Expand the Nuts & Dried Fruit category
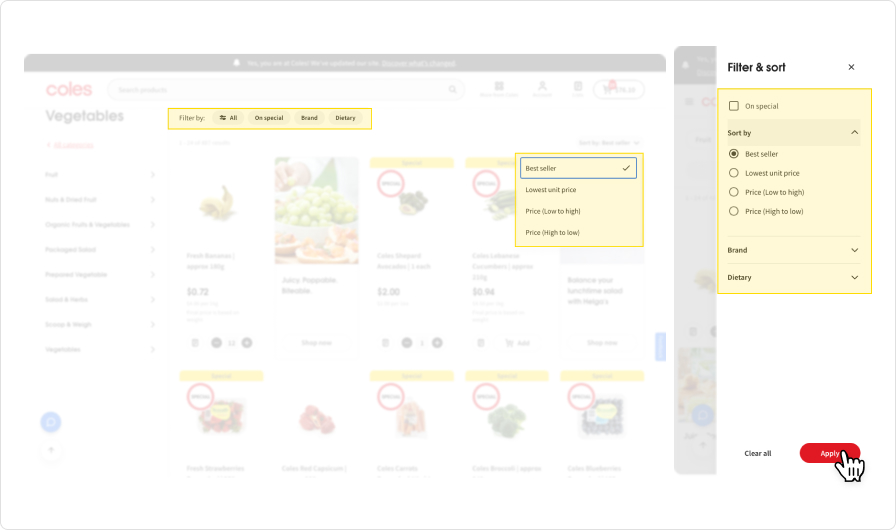The image size is (896, 530). pos(100,200)
